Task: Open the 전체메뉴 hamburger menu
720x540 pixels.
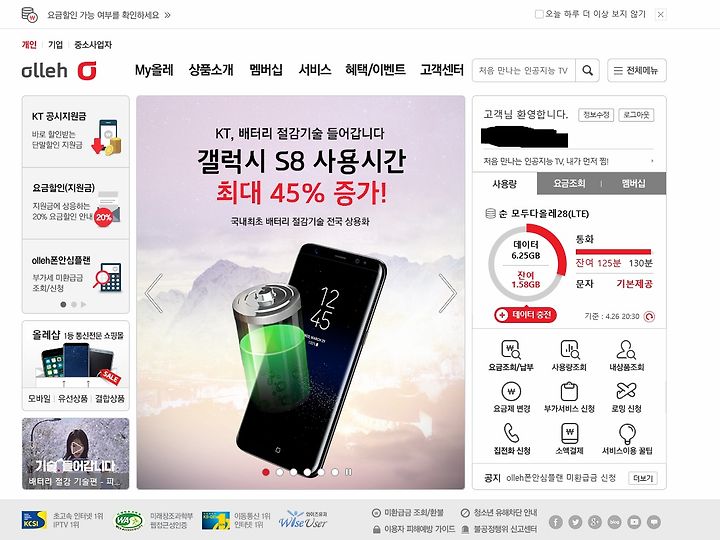Action: [636, 70]
